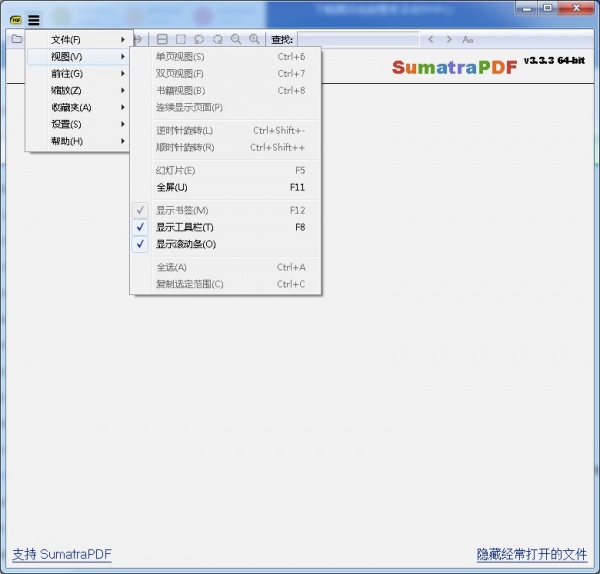The height and width of the screenshot is (574, 600).
Task: Select 全屏(U) from the view menu
Action: 172,187
